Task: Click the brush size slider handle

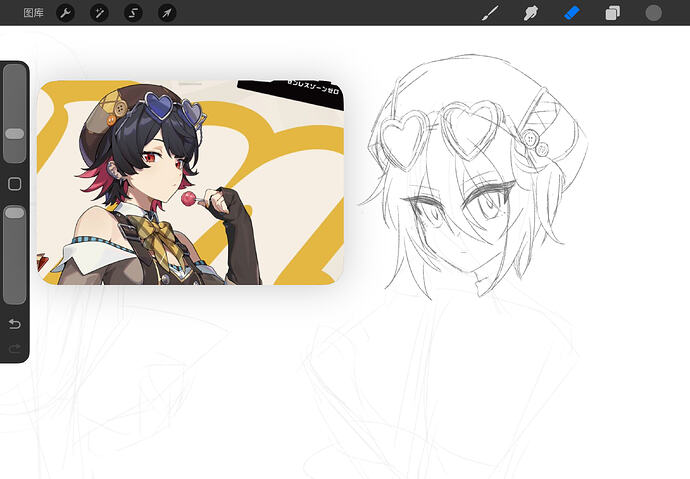Action: coord(15,134)
